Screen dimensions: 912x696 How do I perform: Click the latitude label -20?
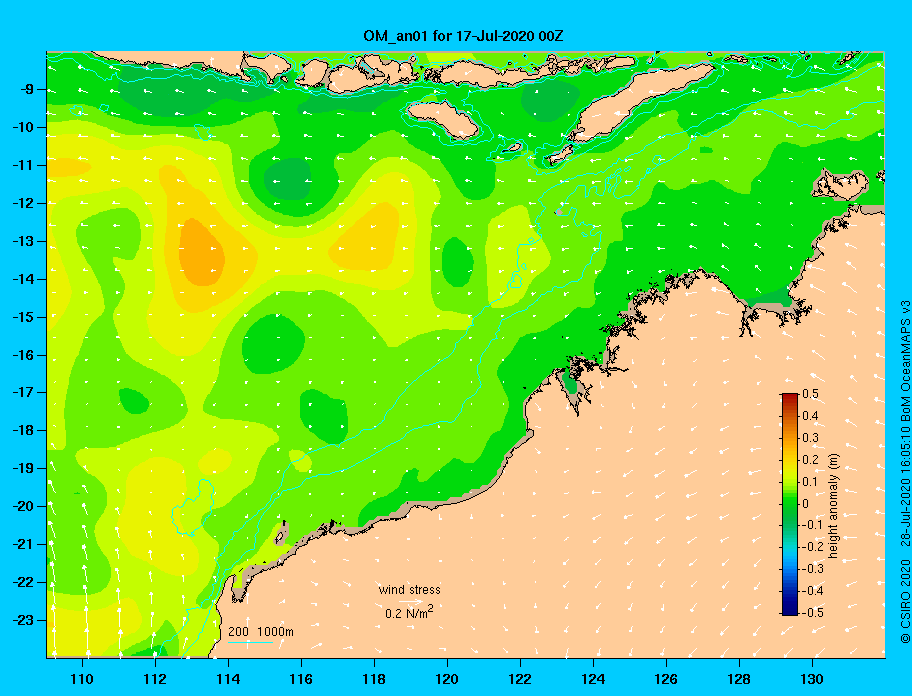click(22, 506)
